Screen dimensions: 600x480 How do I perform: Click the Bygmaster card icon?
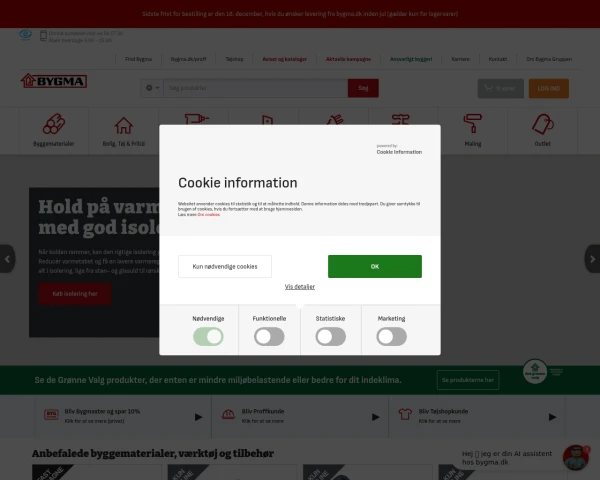pos(51,415)
